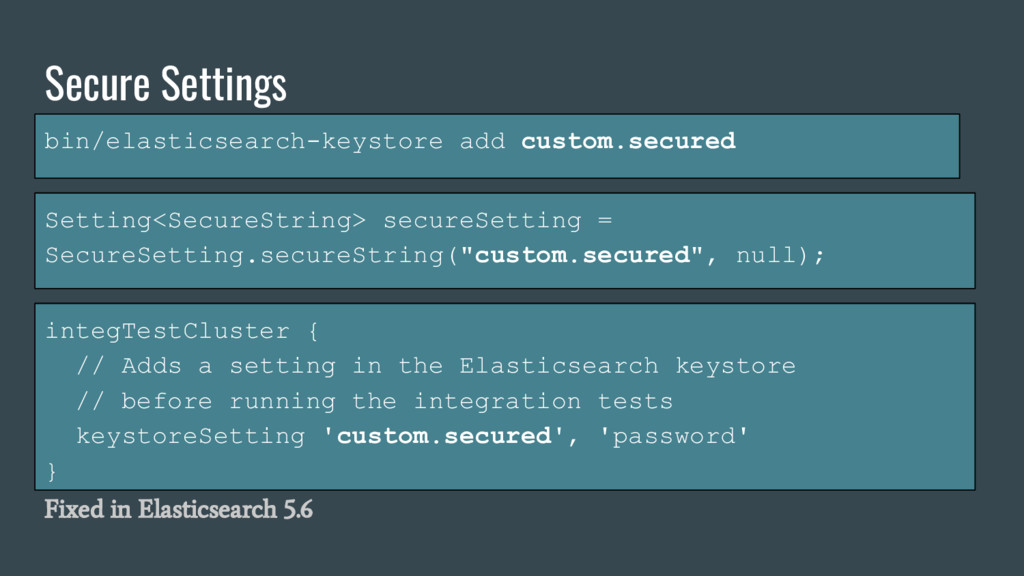Click the closing brace of the integTestCluster block
This screenshot has height=576, width=1024.
click(52, 470)
